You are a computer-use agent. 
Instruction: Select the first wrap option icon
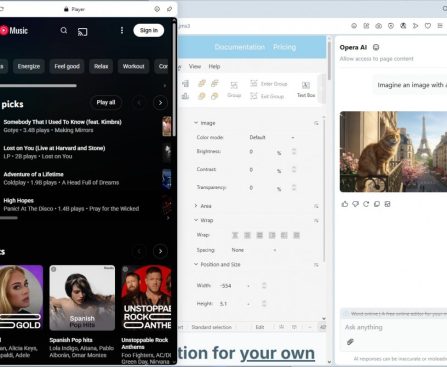(235, 235)
